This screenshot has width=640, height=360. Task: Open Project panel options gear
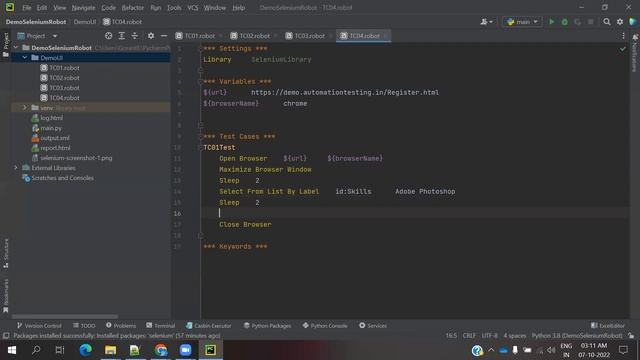tap(151, 36)
